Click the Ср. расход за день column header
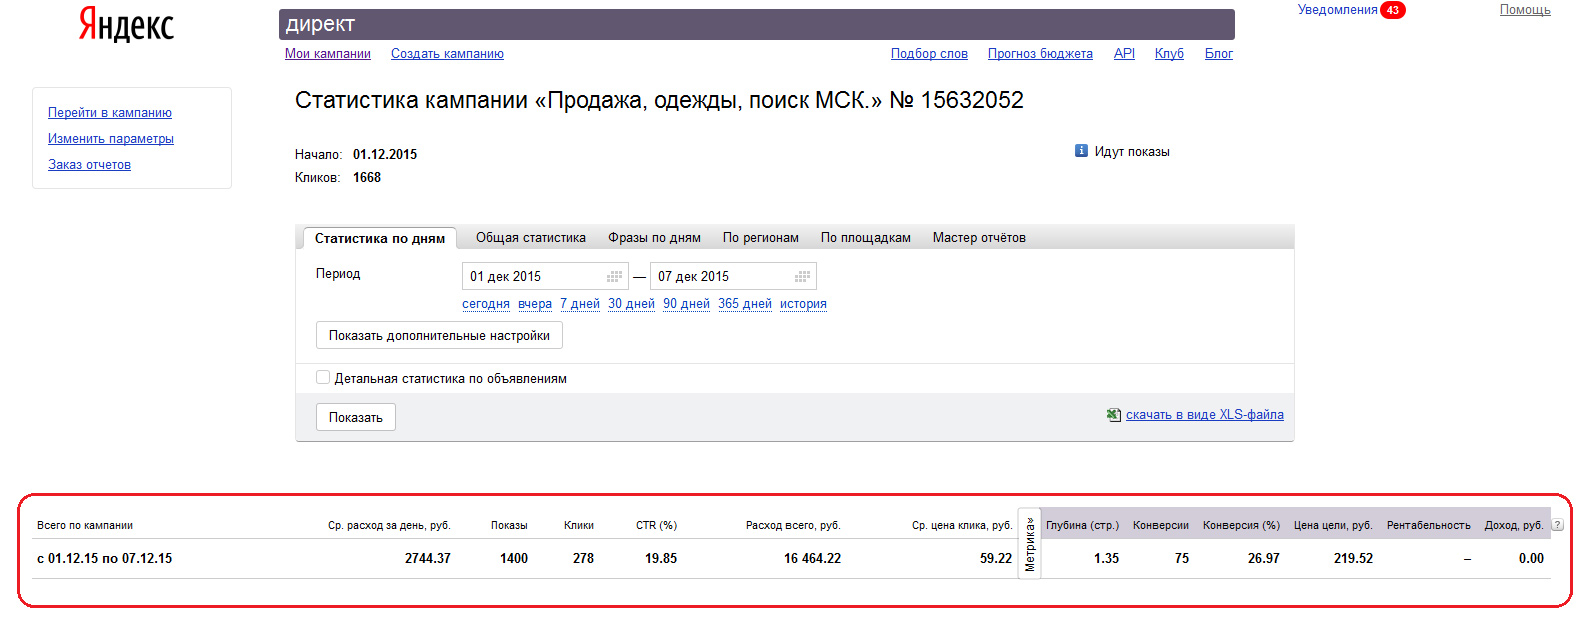 click(389, 525)
